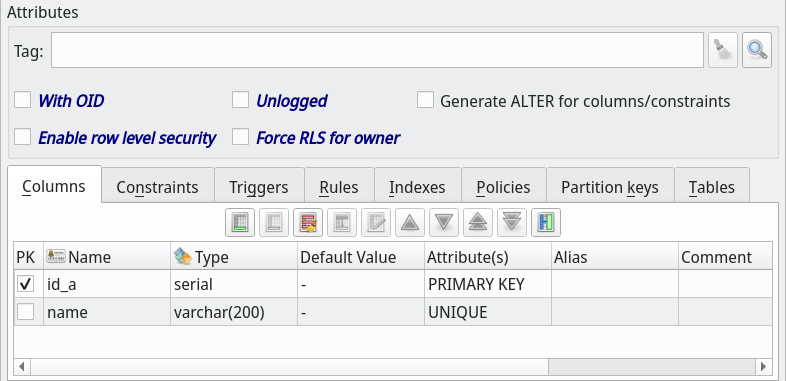Clear the Tag field with broom icon
Image resolution: width=786 pixels, height=381 pixels.
[x=723, y=50]
